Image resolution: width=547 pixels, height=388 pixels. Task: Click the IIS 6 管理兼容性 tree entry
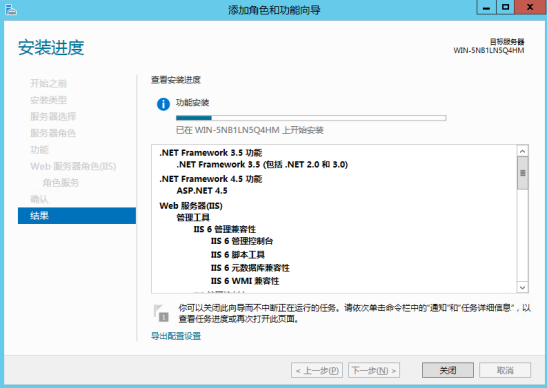225,229
